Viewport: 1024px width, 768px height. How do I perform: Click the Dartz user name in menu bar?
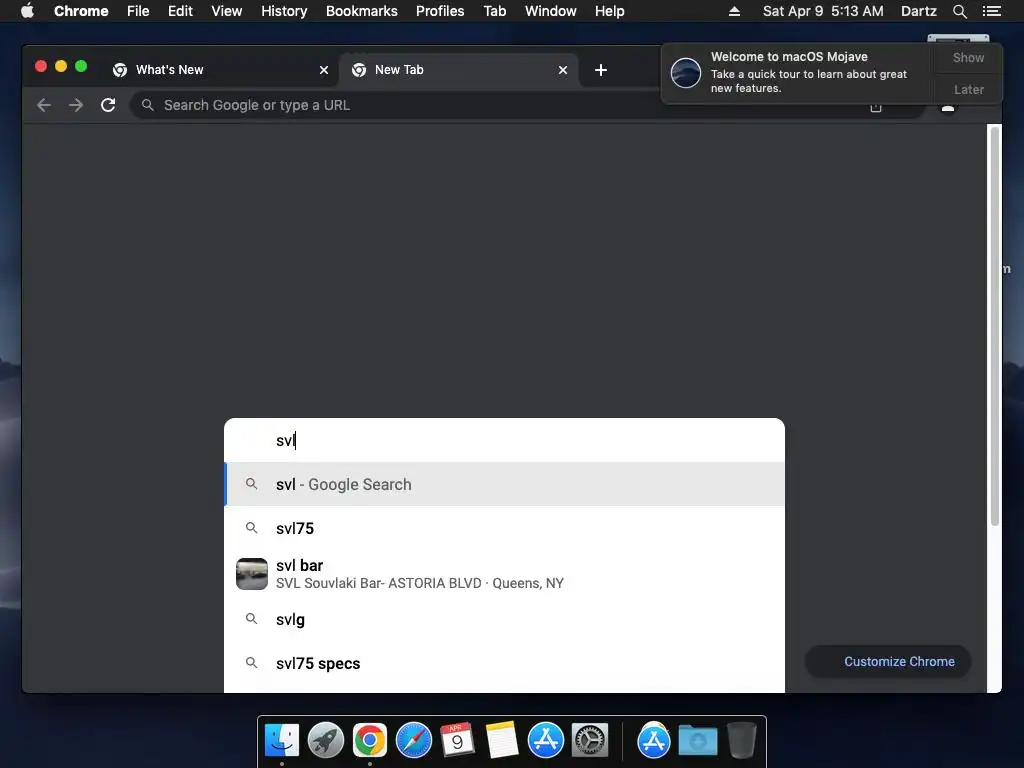pyautogui.click(x=918, y=11)
